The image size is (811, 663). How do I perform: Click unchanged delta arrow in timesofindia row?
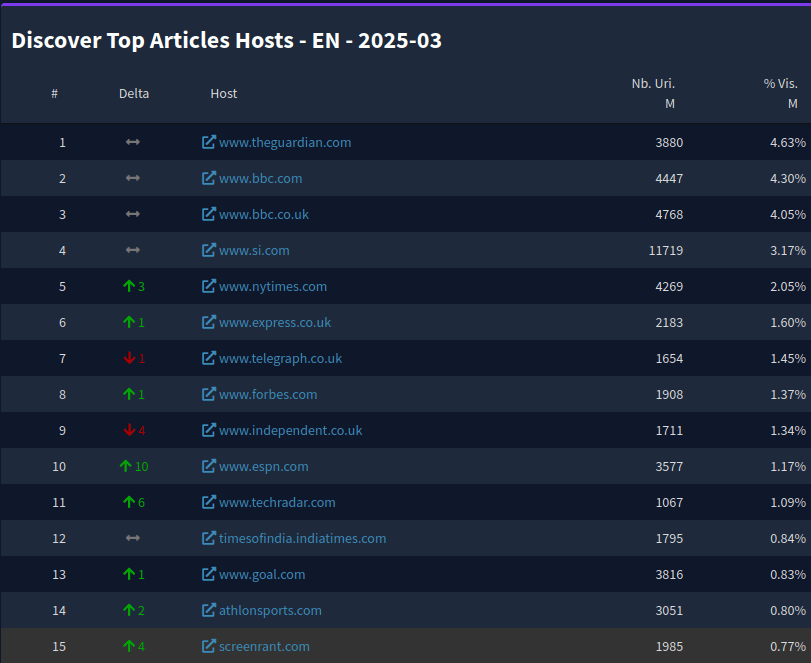coord(133,538)
